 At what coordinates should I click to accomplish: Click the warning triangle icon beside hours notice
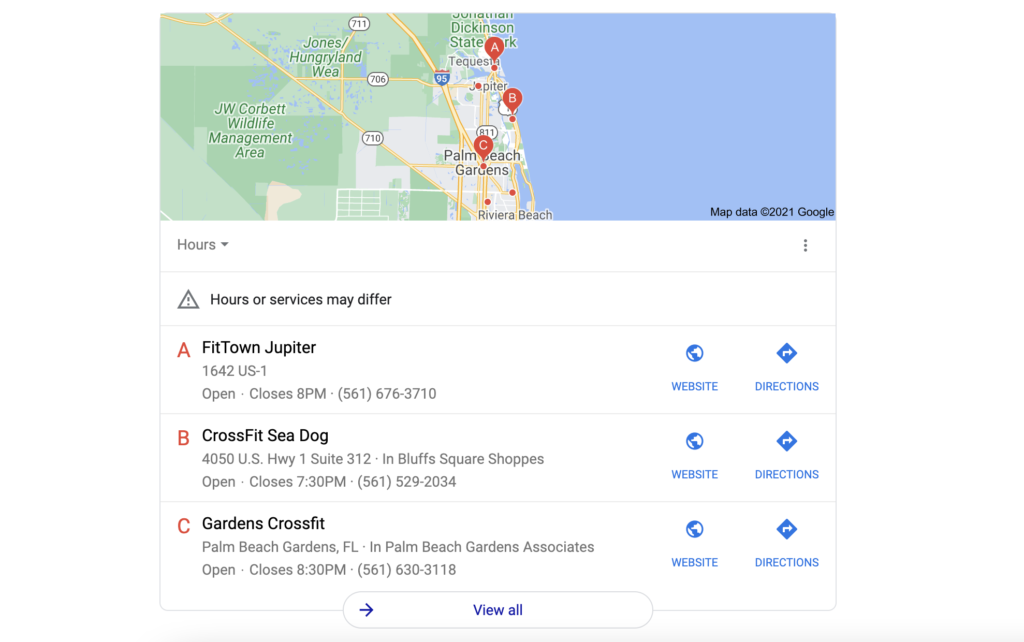click(188, 299)
